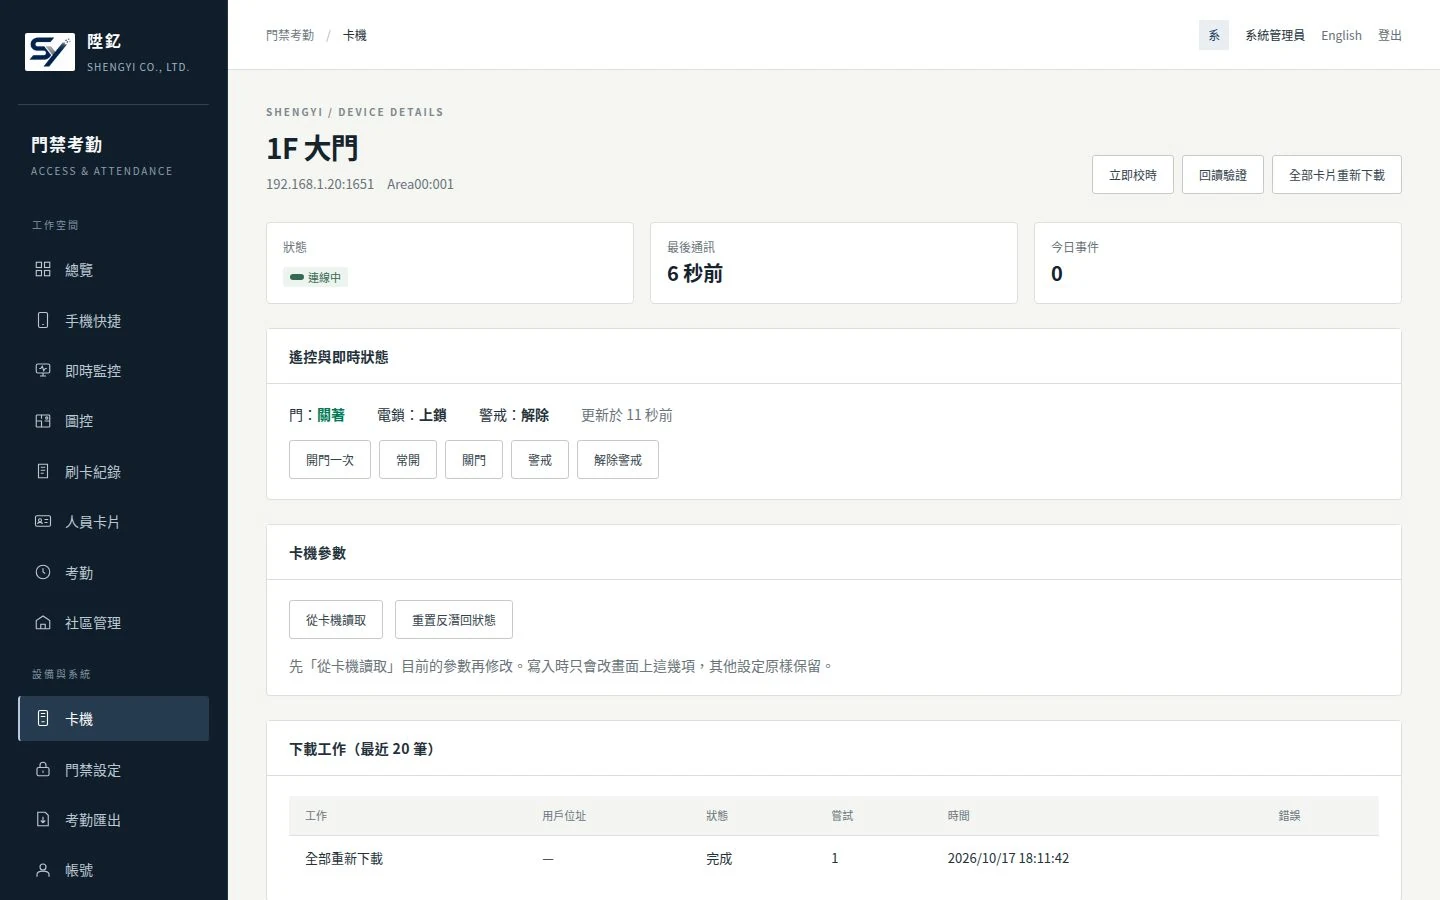Click the 考勤 clock icon
This screenshot has height=900, width=1440.
(x=43, y=572)
